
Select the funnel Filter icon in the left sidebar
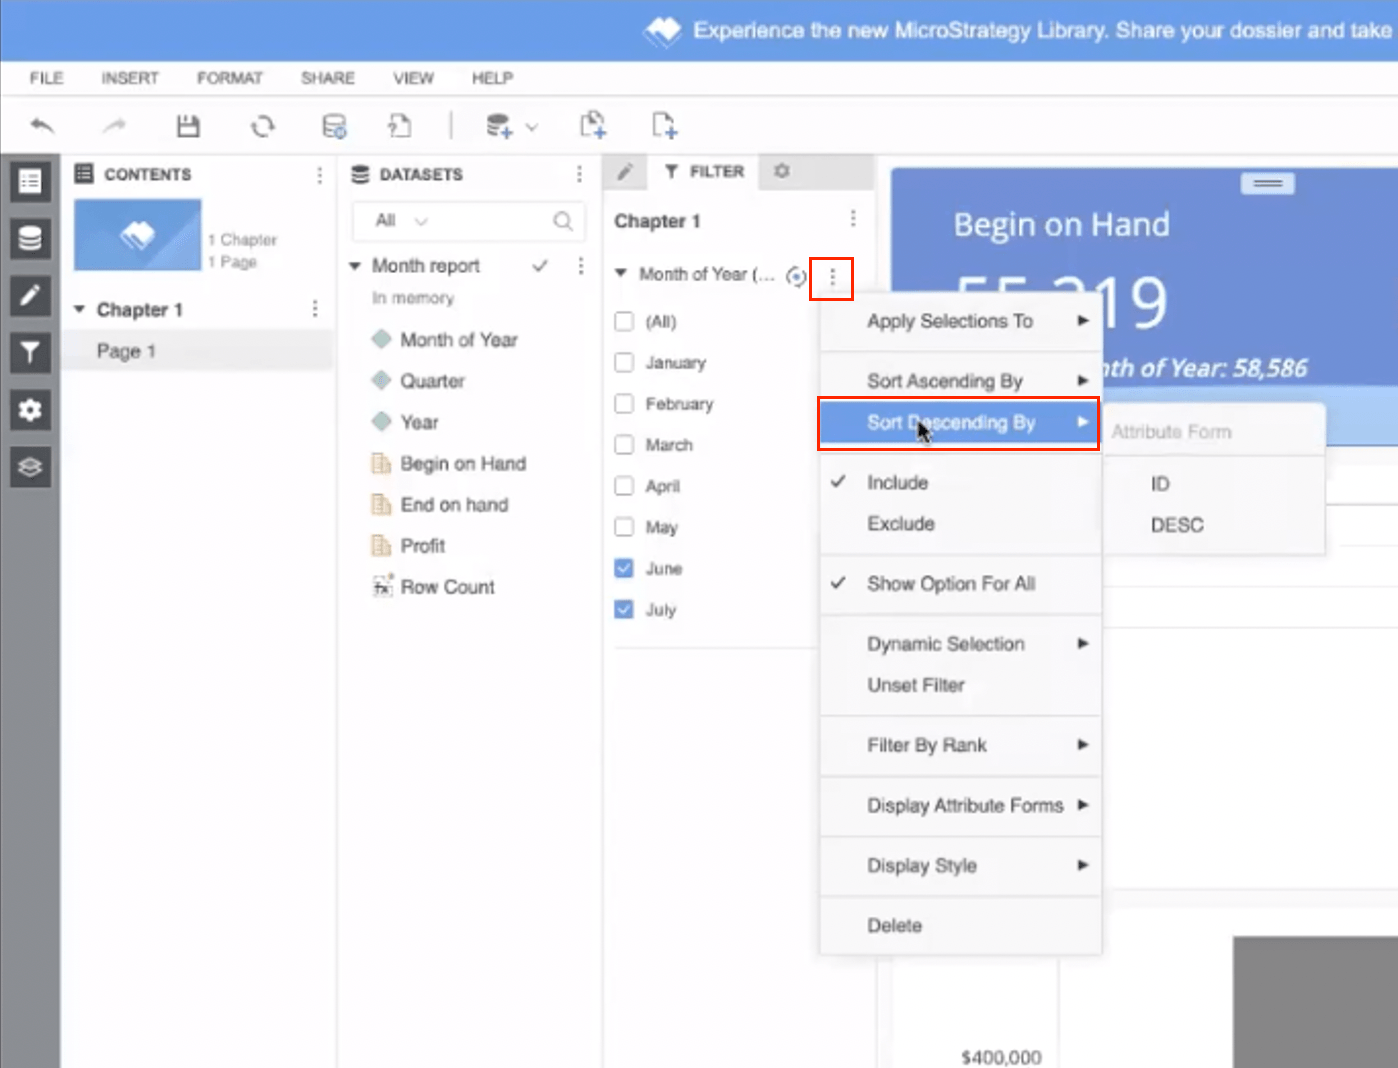tap(30, 353)
